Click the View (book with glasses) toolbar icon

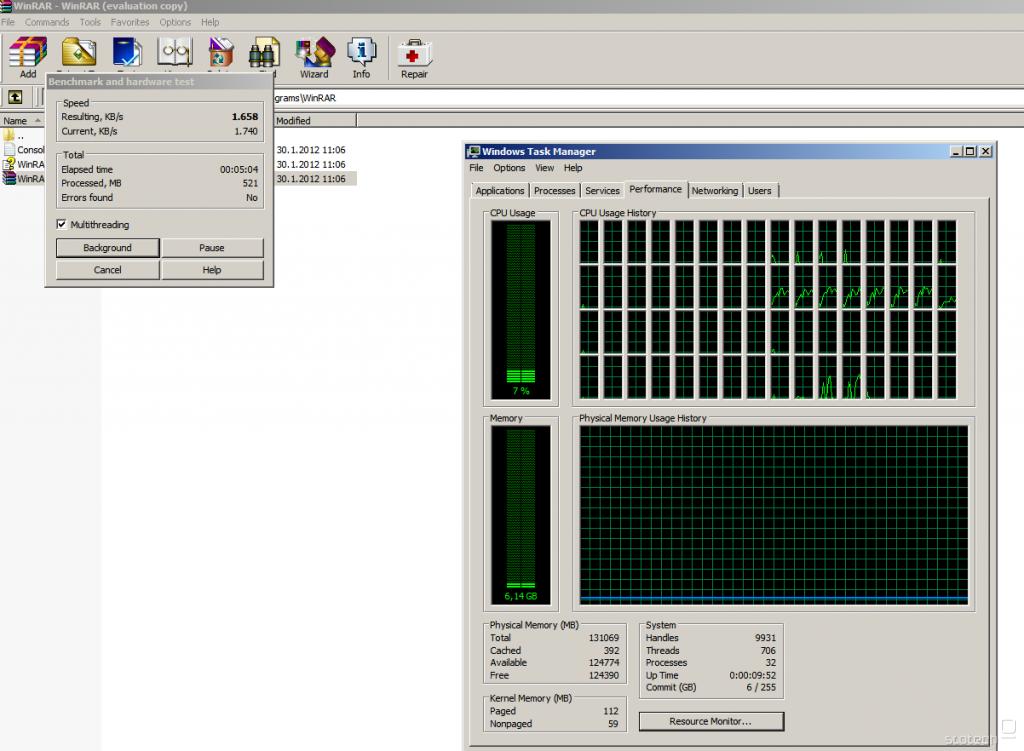pyautogui.click(x=174, y=53)
